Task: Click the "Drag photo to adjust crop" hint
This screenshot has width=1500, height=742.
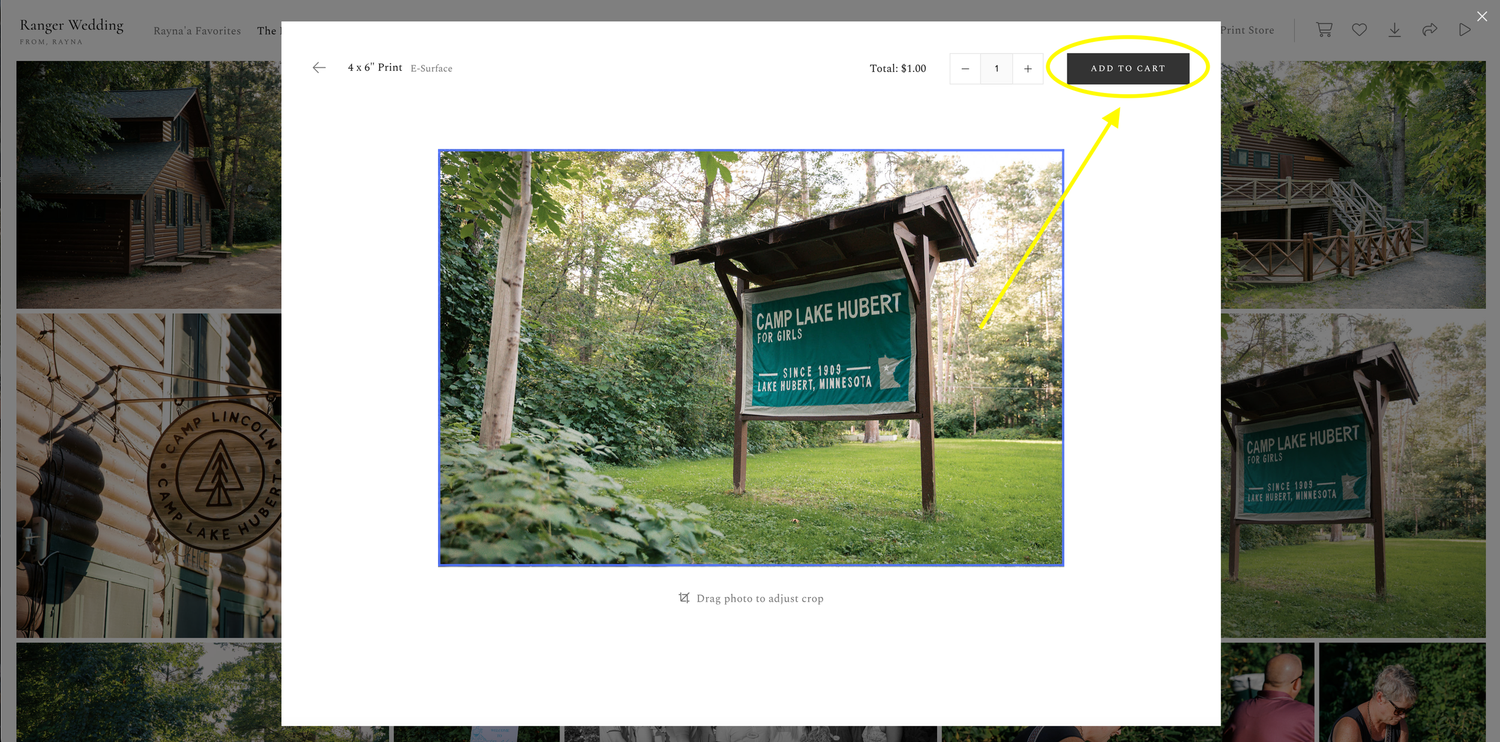Action: point(760,599)
